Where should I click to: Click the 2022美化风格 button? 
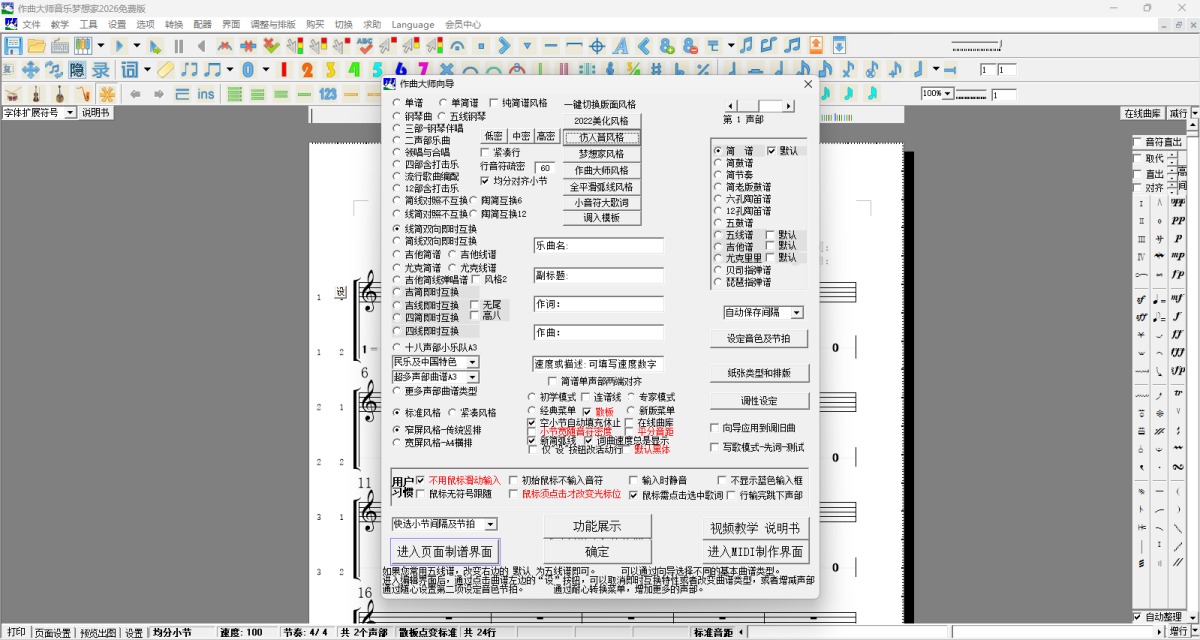(600, 121)
